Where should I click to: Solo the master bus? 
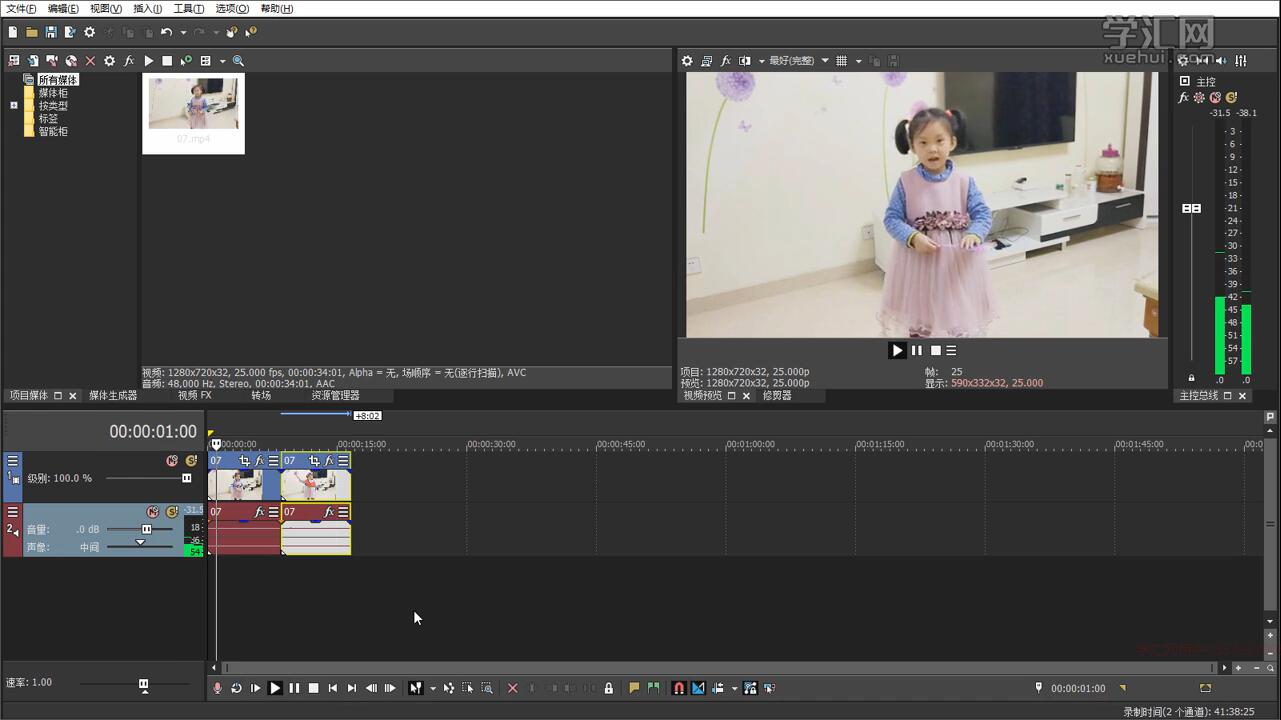1231,98
